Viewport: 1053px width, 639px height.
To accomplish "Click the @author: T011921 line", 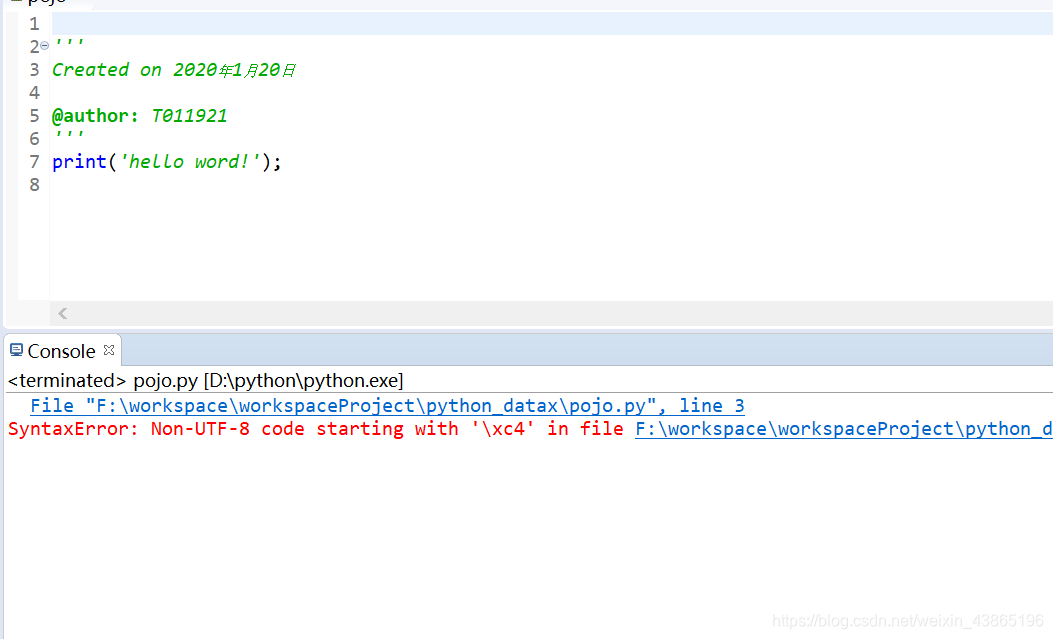I will tap(140, 115).
